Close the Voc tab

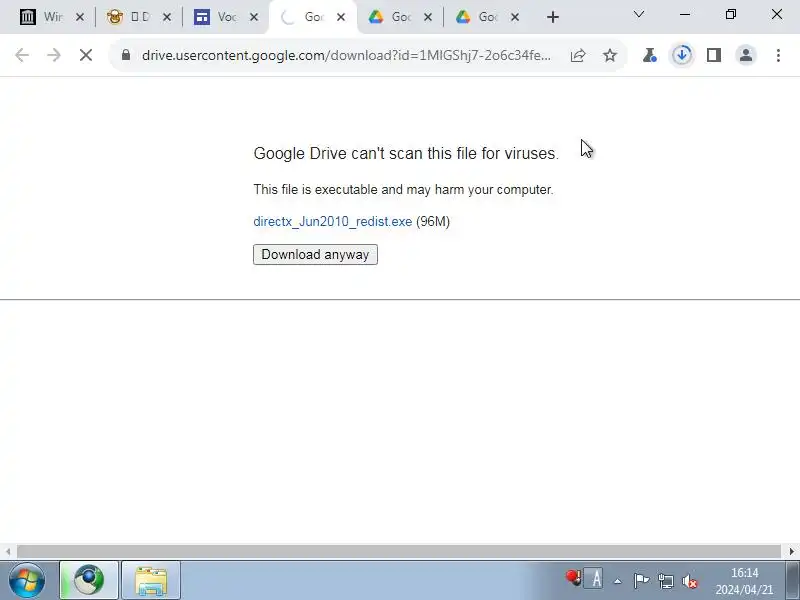[x=254, y=17]
